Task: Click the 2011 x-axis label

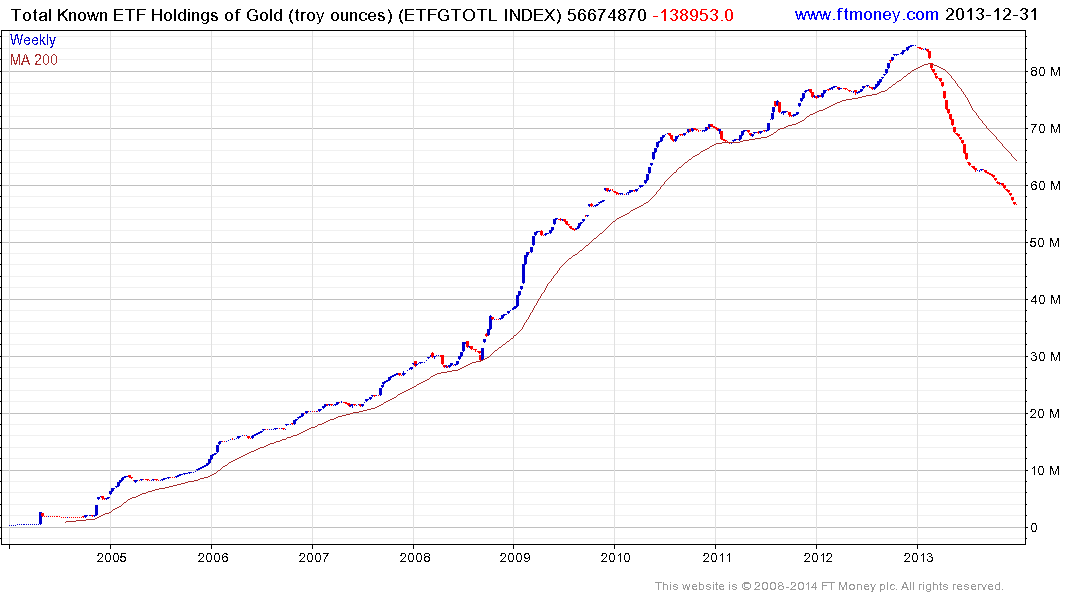Action: (x=716, y=557)
